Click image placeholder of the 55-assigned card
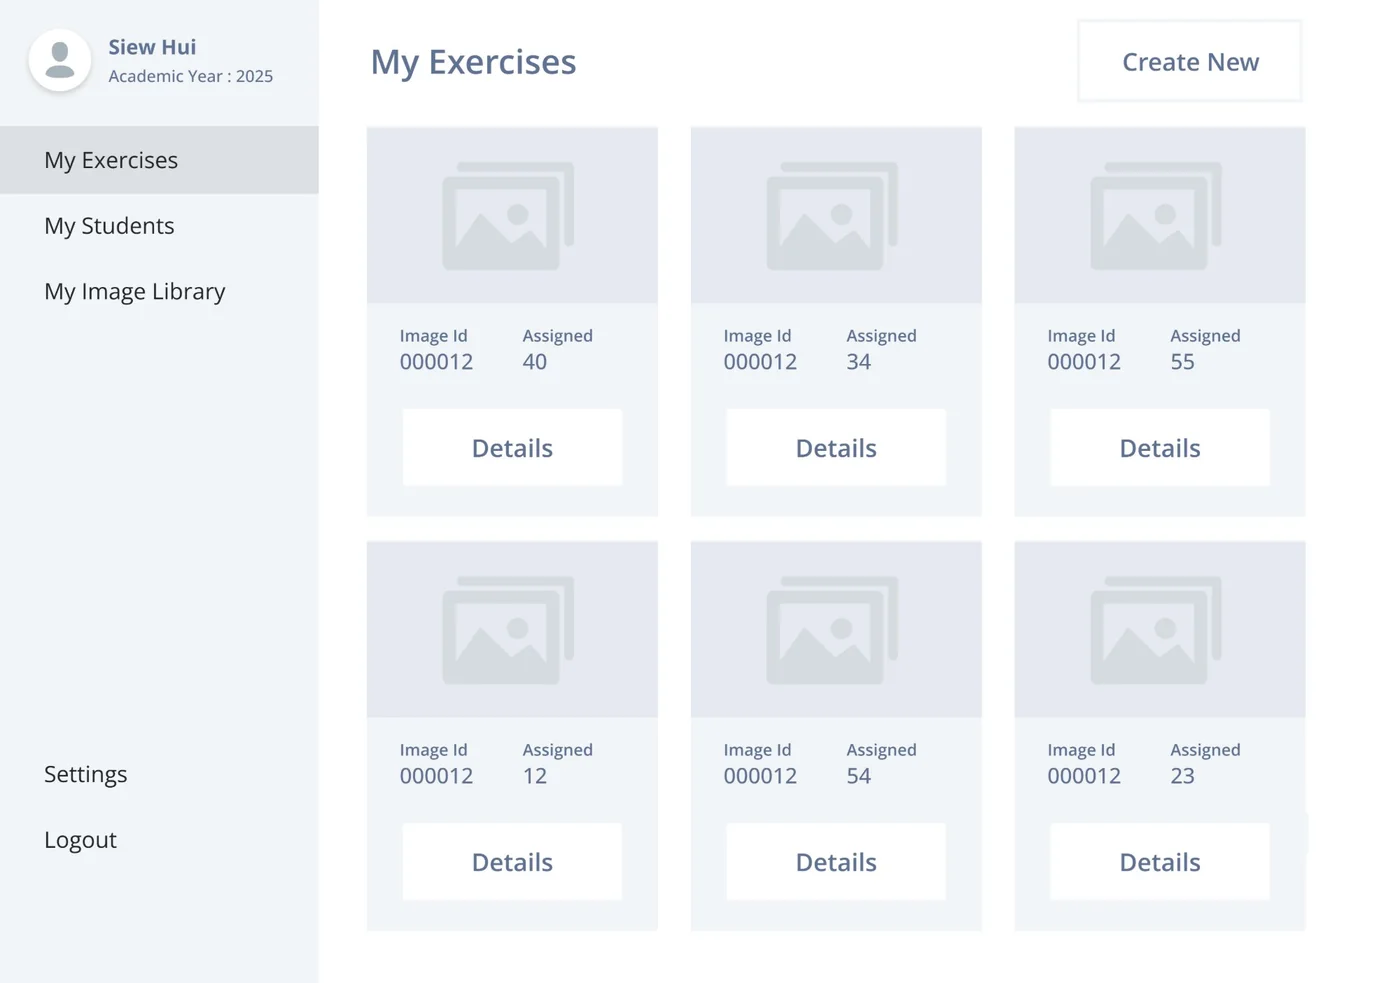 pyautogui.click(x=1160, y=215)
